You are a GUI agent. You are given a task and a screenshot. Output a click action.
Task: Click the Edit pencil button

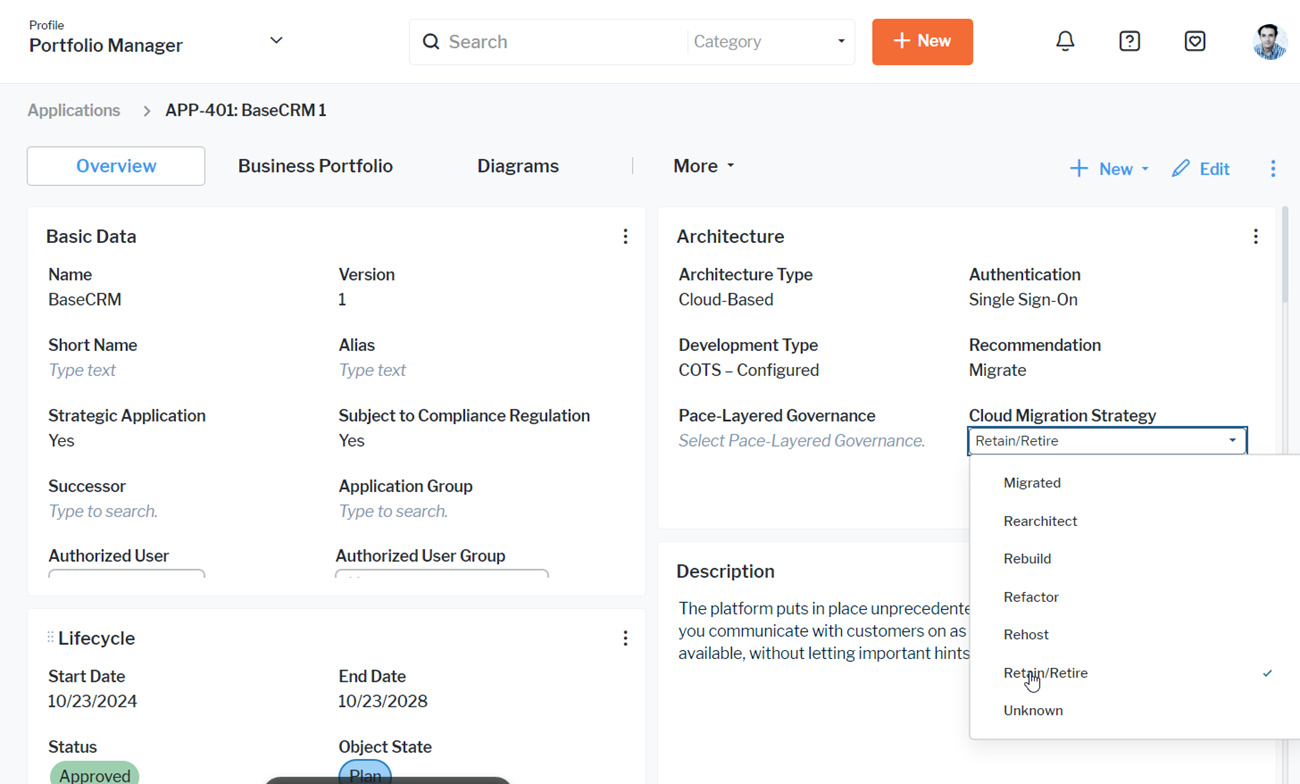(1201, 169)
